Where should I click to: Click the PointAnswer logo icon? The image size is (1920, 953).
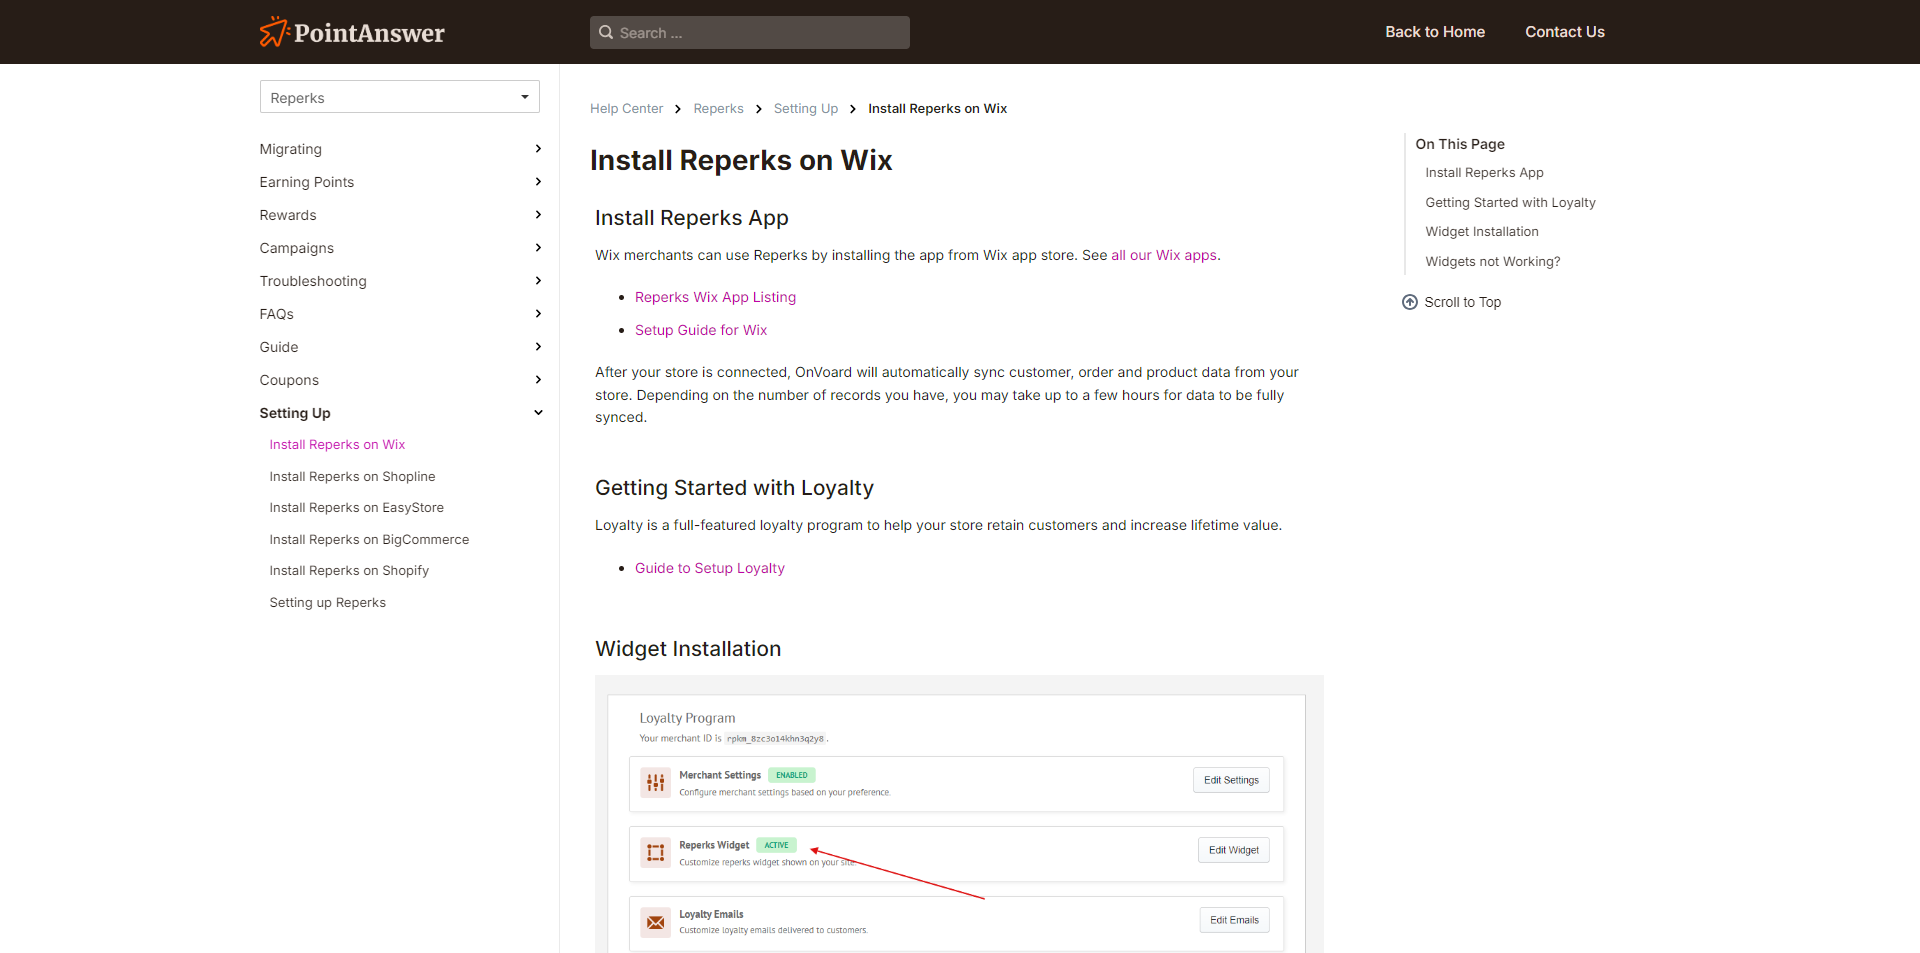274,32
